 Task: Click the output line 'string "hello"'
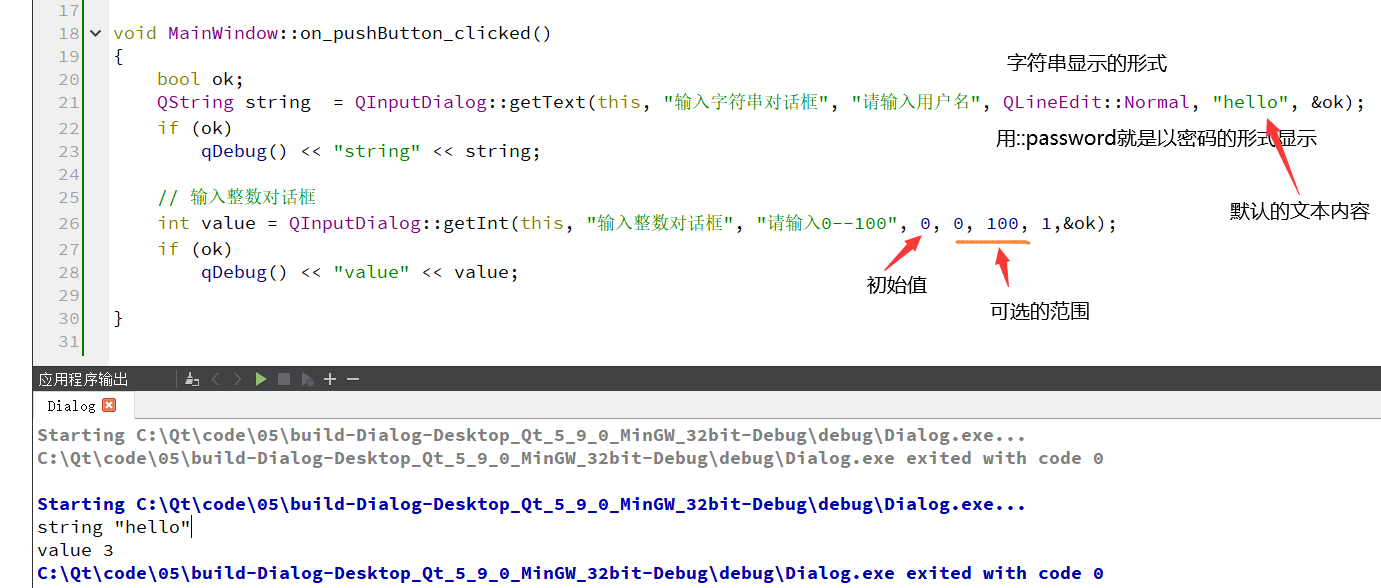[114, 527]
